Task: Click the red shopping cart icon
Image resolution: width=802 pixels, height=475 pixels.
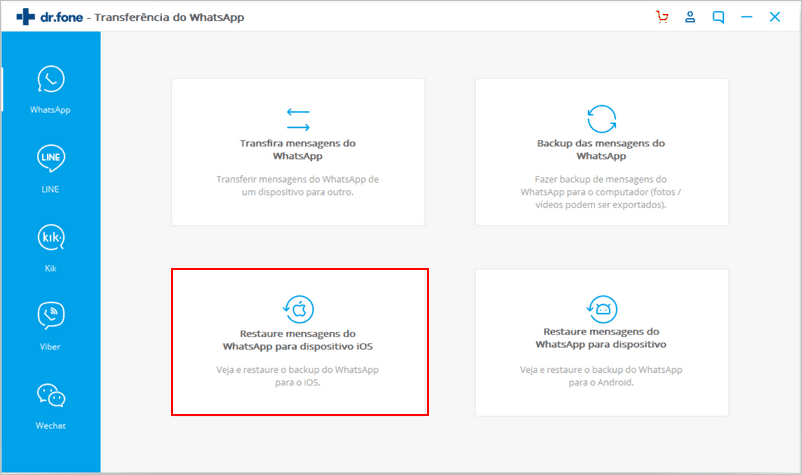Action: pos(662,17)
